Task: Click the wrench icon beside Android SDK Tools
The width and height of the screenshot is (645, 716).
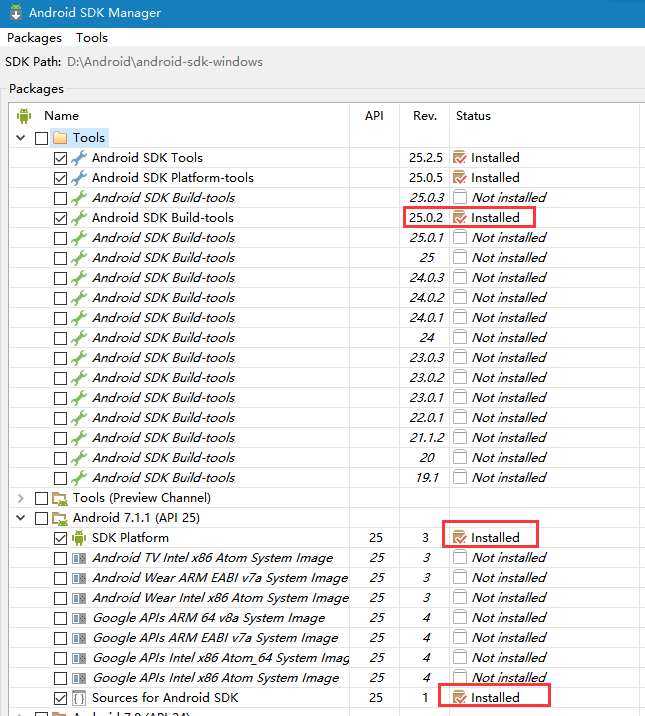Action: 79,157
